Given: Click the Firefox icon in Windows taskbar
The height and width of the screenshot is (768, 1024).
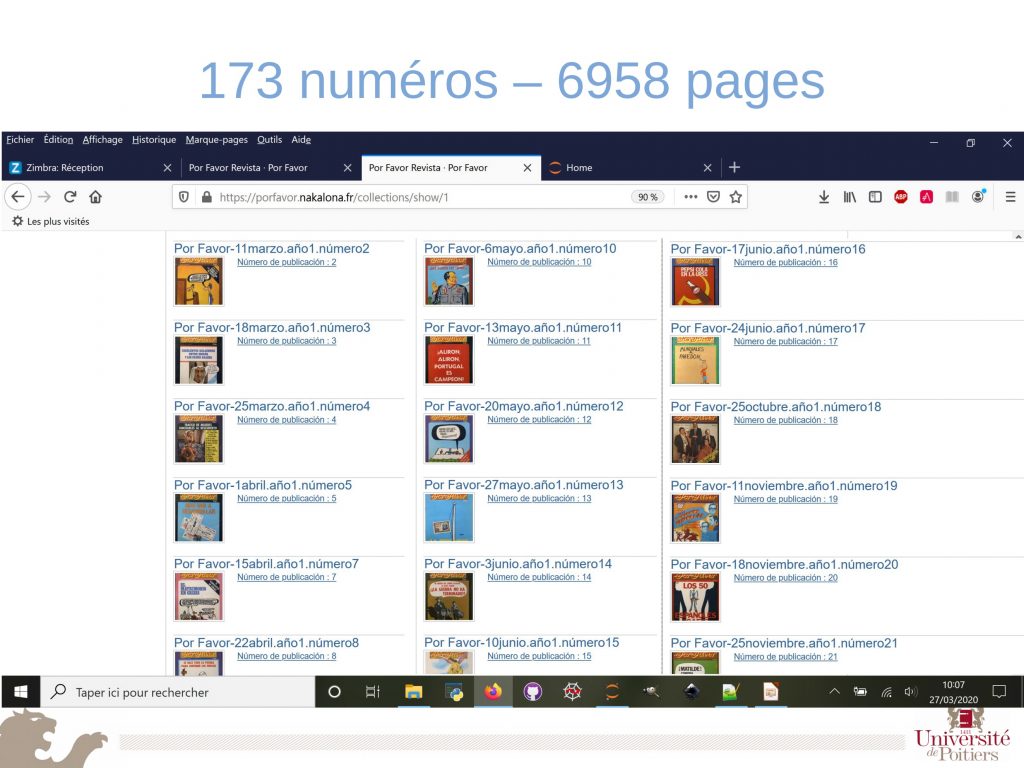Looking at the screenshot, I should pos(493,691).
